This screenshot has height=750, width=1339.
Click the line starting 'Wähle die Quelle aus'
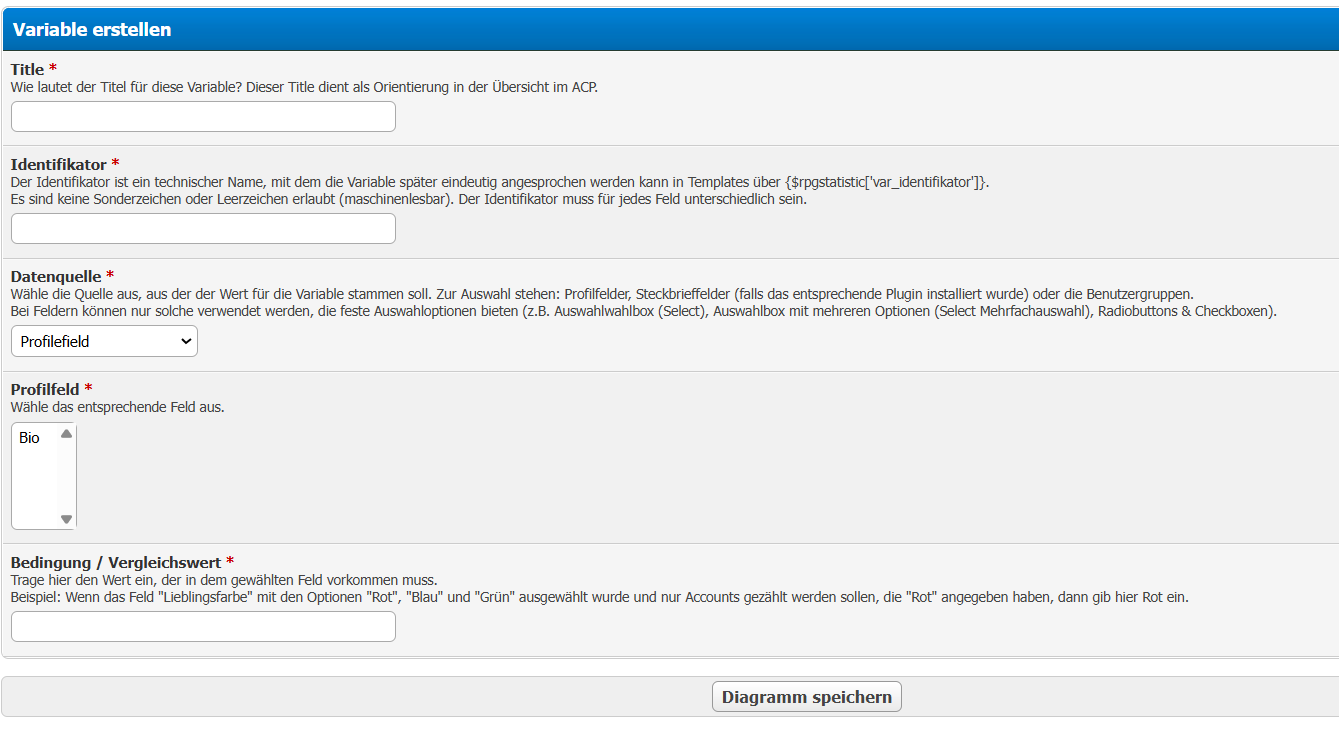(603, 294)
